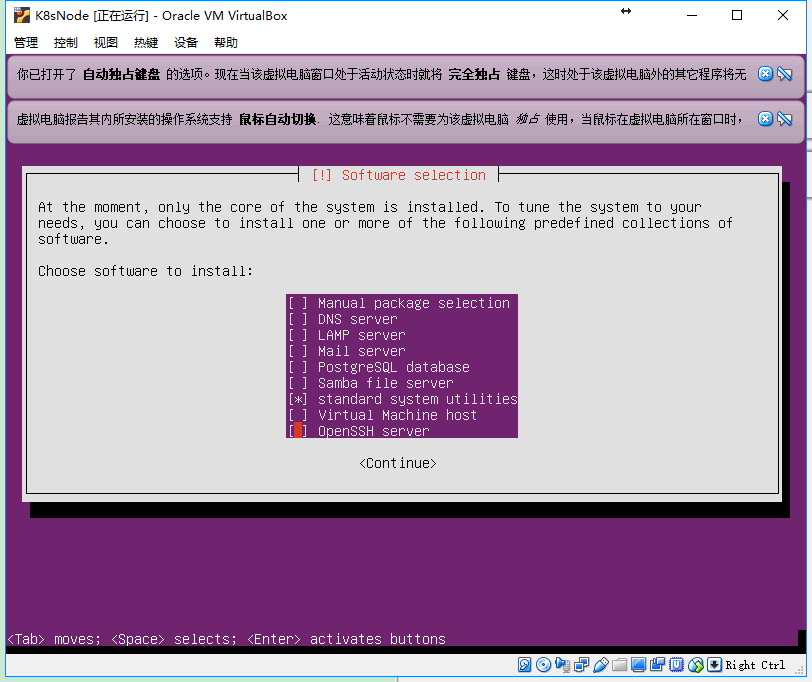Click the resize arrow in the title bar

(x=626, y=11)
